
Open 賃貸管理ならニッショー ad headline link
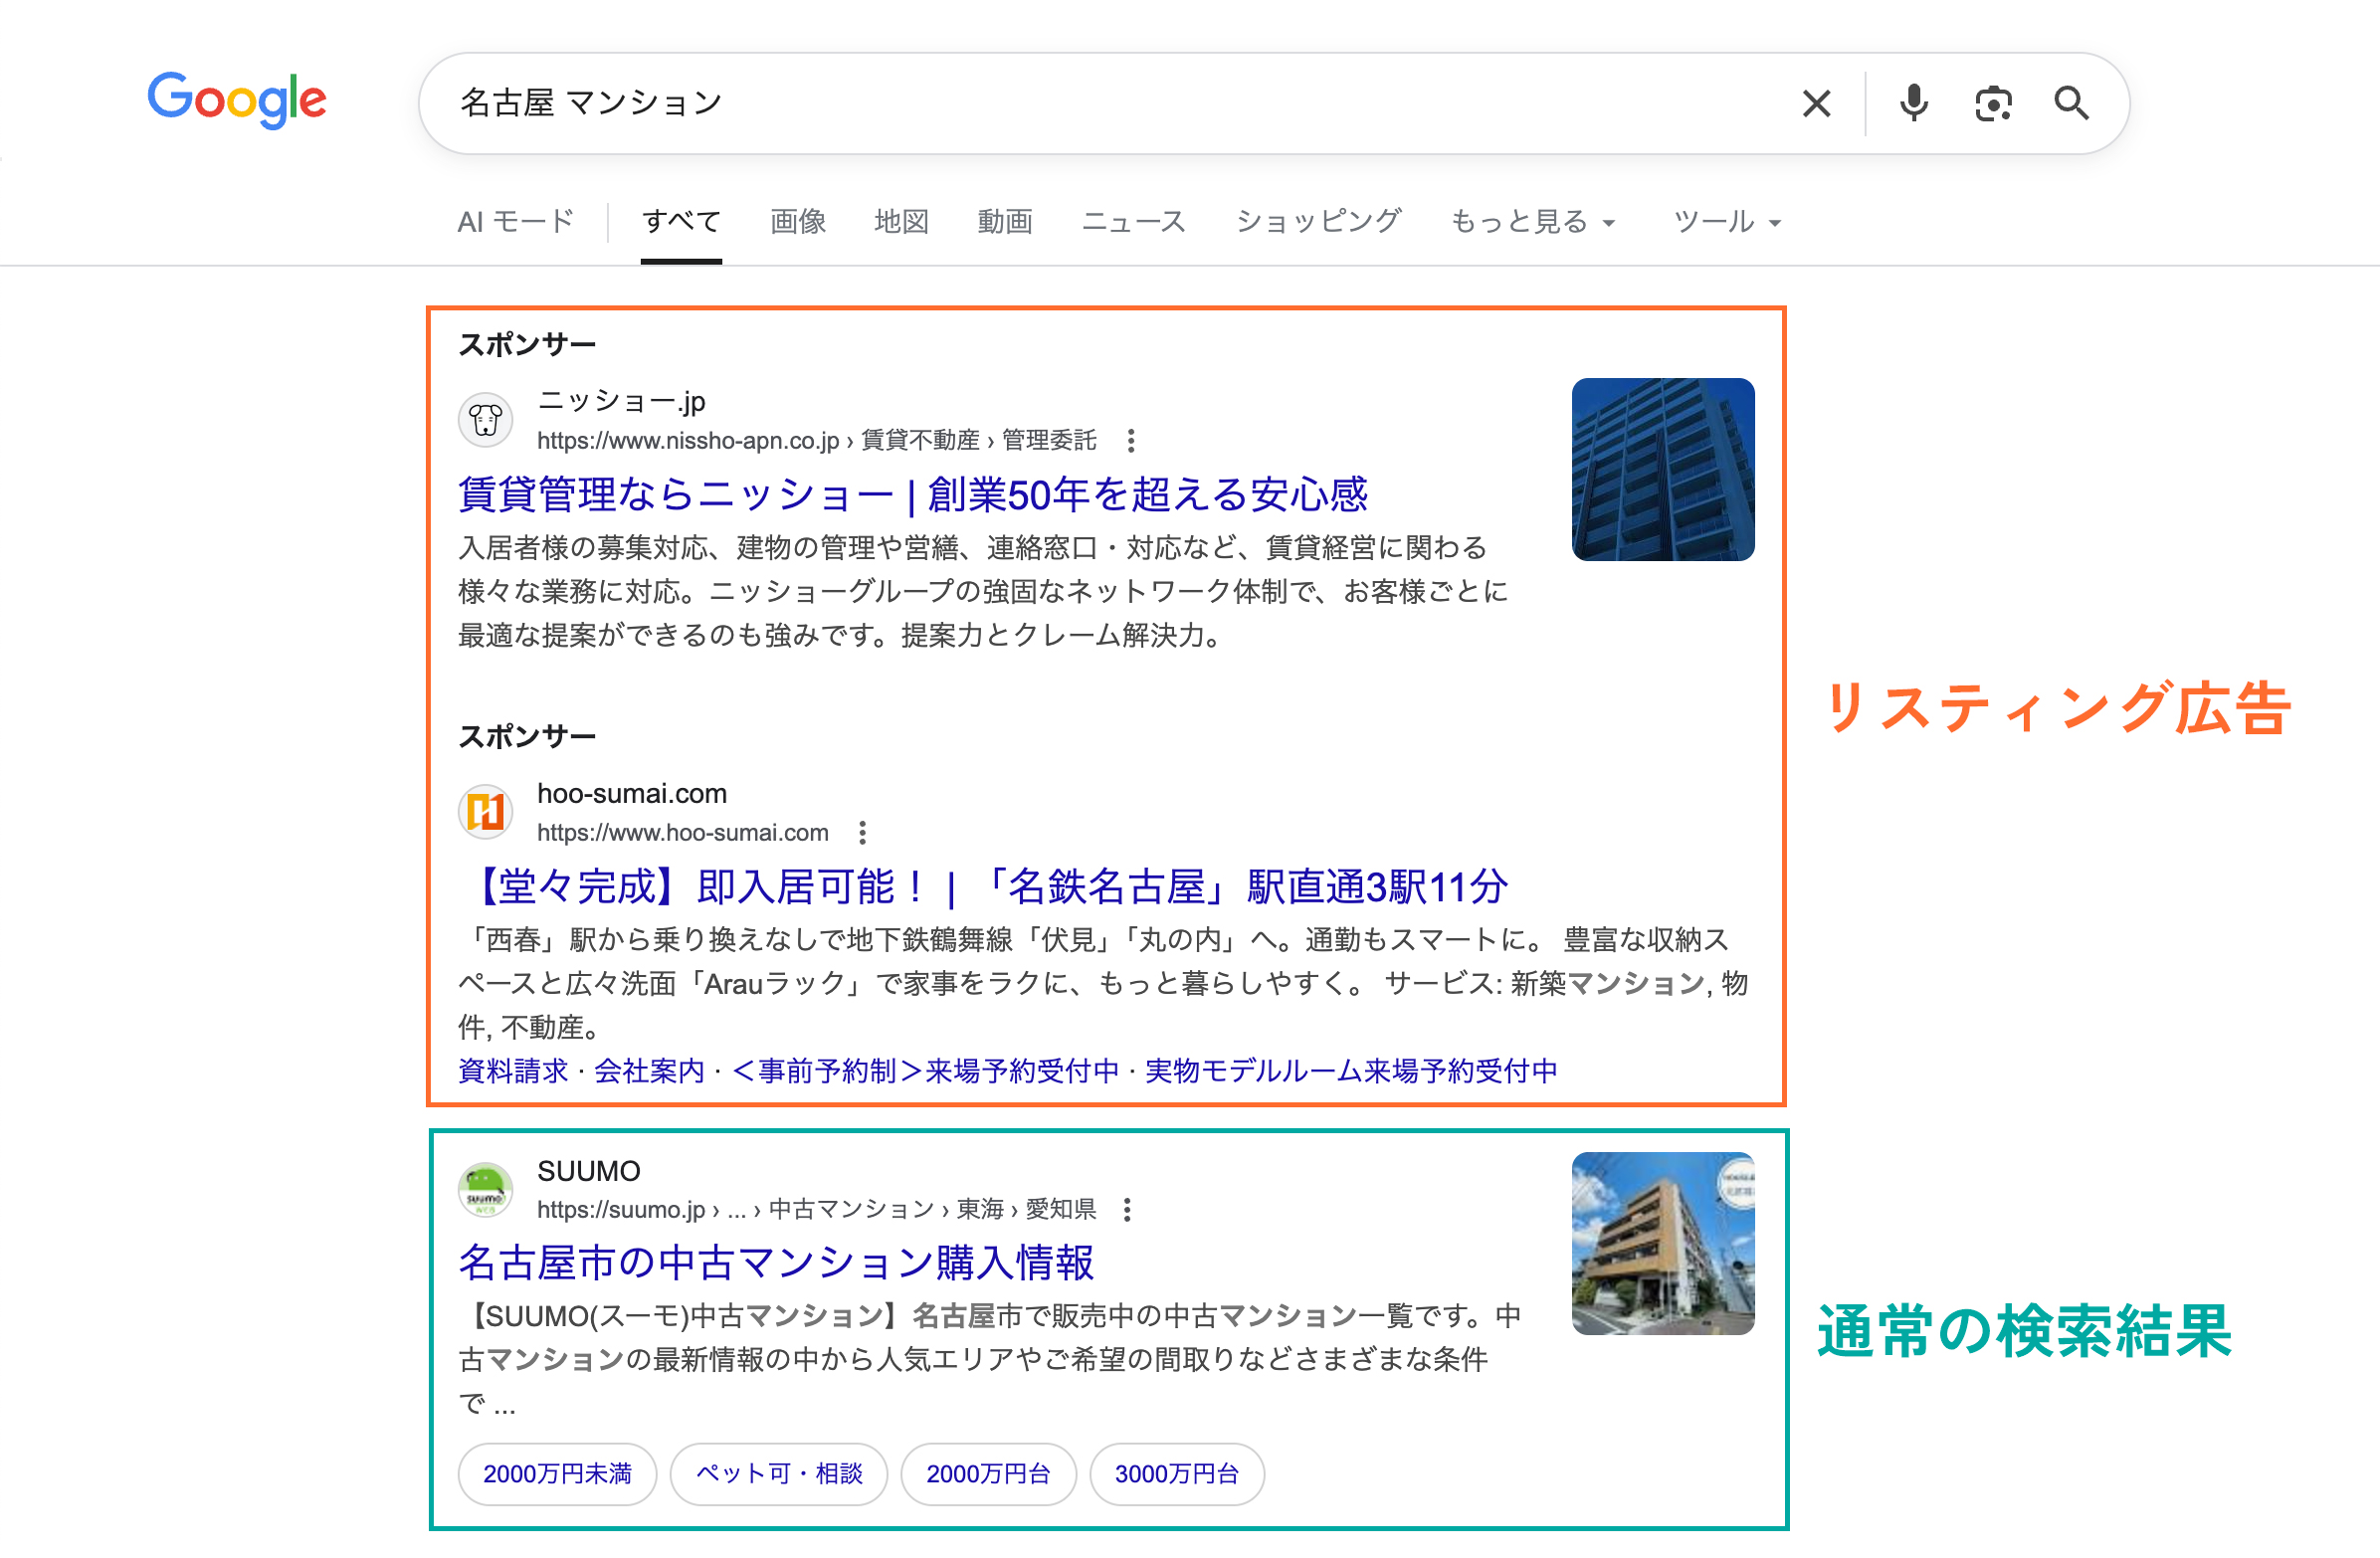(912, 494)
